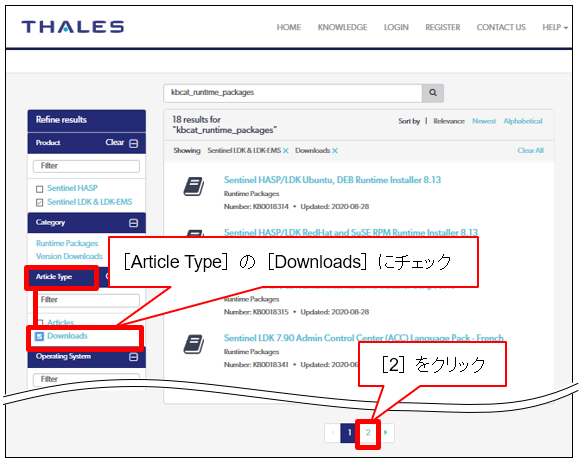Screen dimensions: 580x462
Task: Click the Operating System Filter text box
Action: pyautogui.click(x=86, y=380)
